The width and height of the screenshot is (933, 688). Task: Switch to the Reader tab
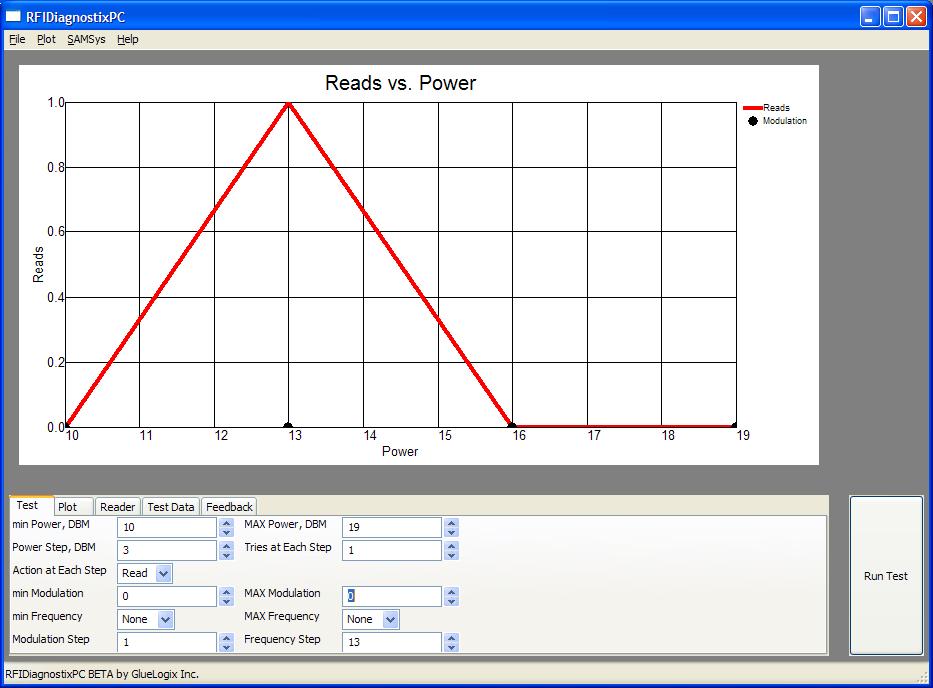pyautogui.click(x=117, y=506)
